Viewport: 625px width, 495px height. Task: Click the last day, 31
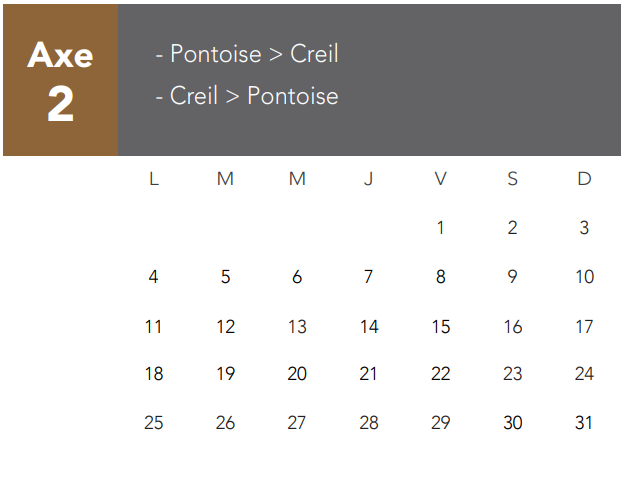point(584,423)
